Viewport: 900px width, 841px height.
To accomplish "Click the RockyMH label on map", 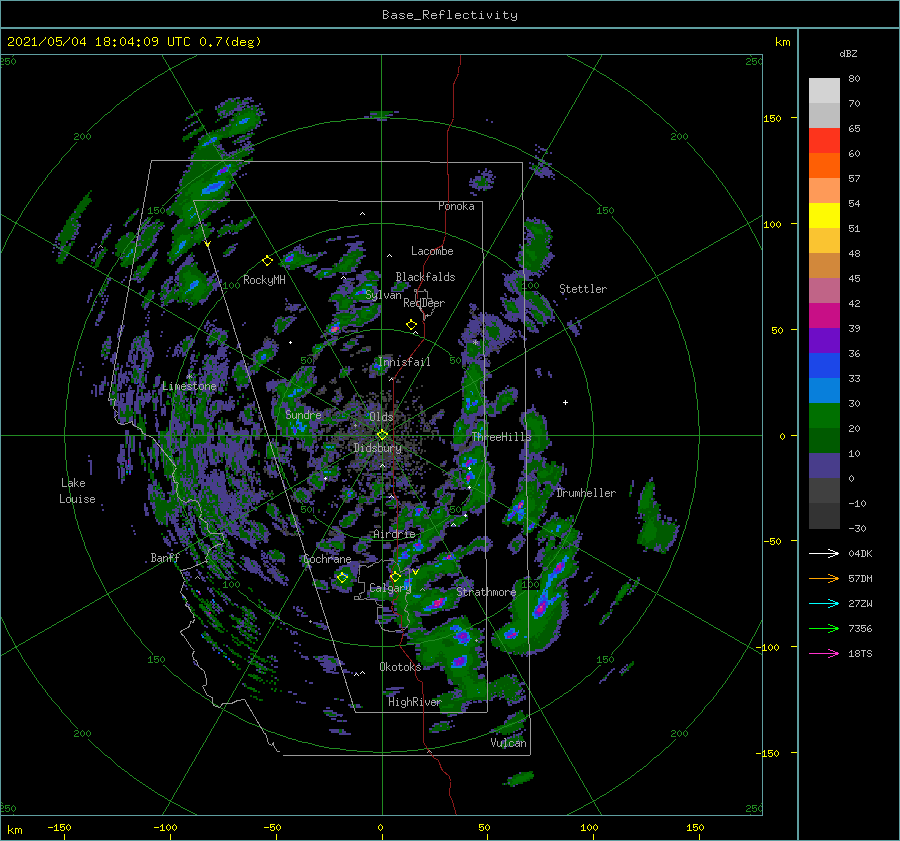I will [x=264, y=280].
